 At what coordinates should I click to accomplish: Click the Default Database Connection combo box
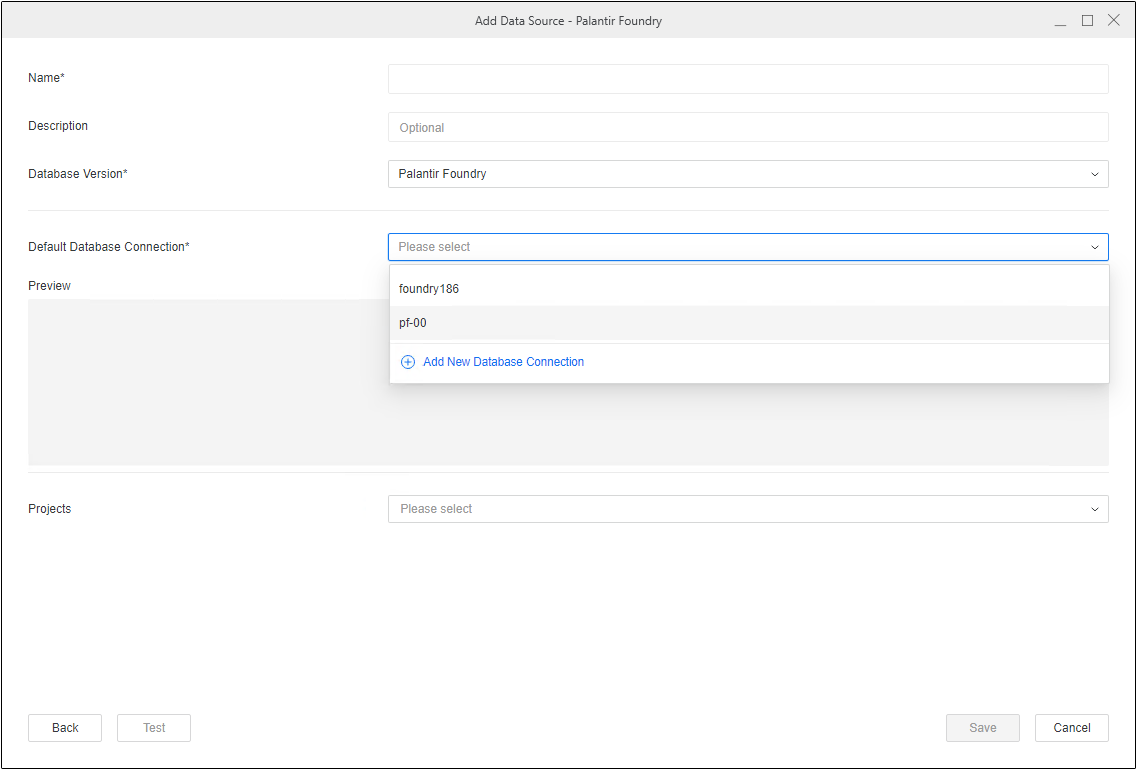(x=748, y=247)
